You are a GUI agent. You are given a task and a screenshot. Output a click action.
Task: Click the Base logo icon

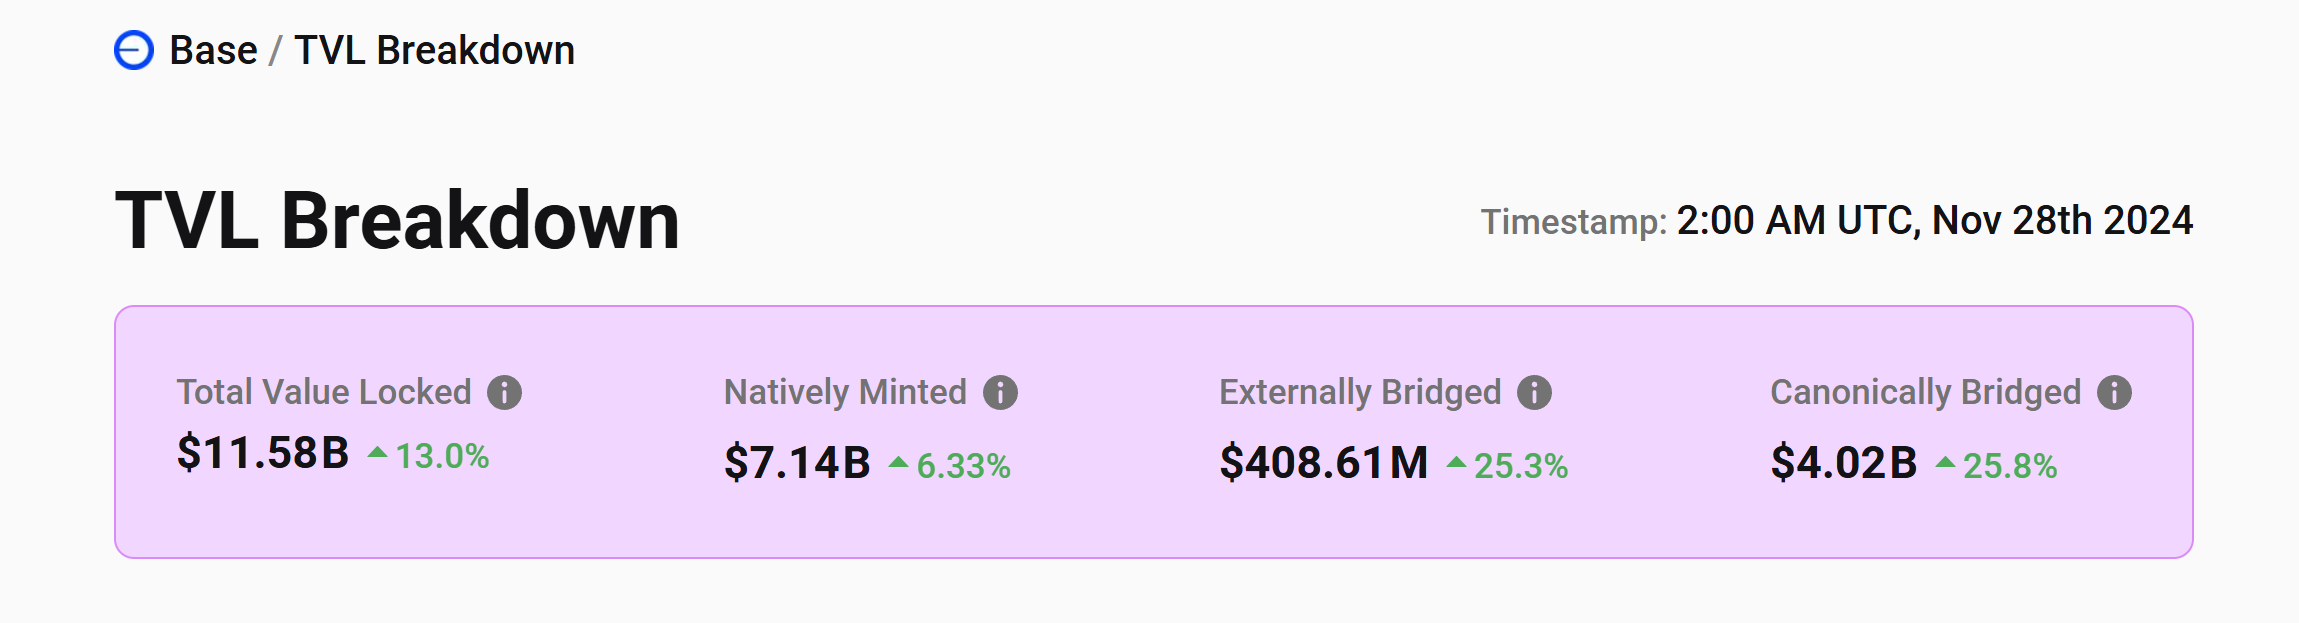[x=134, y=50]
